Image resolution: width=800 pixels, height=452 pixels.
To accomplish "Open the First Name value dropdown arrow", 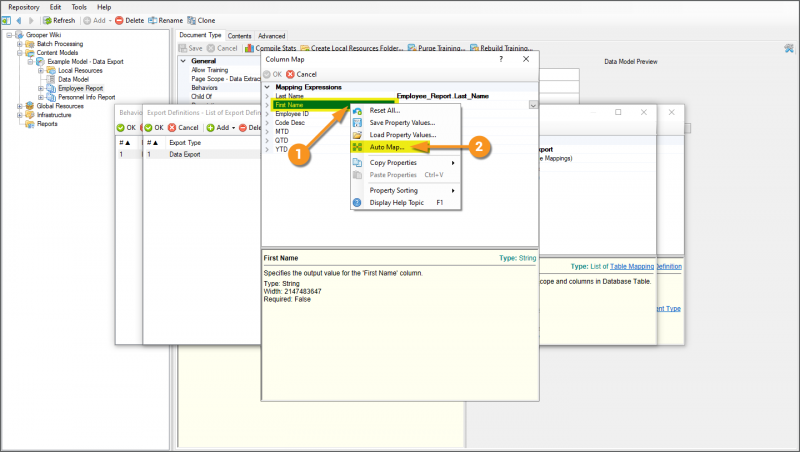I will click(533, 105).
